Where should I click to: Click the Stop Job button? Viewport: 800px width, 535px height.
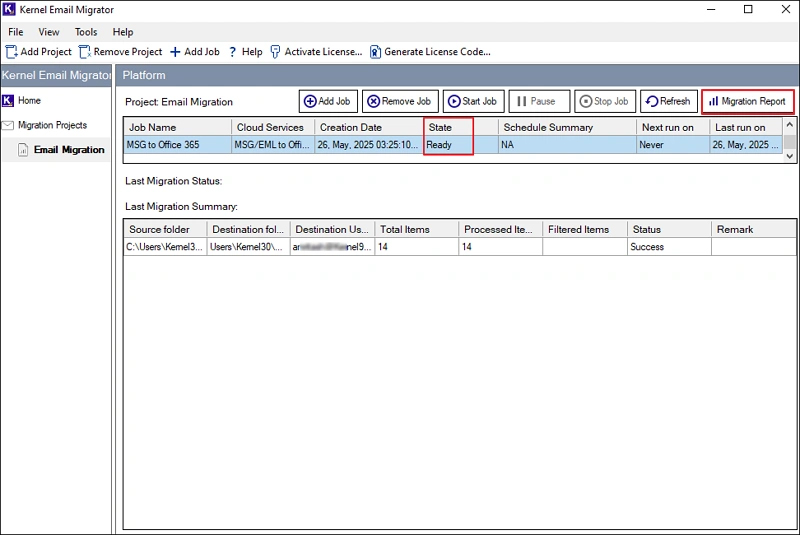605,101
